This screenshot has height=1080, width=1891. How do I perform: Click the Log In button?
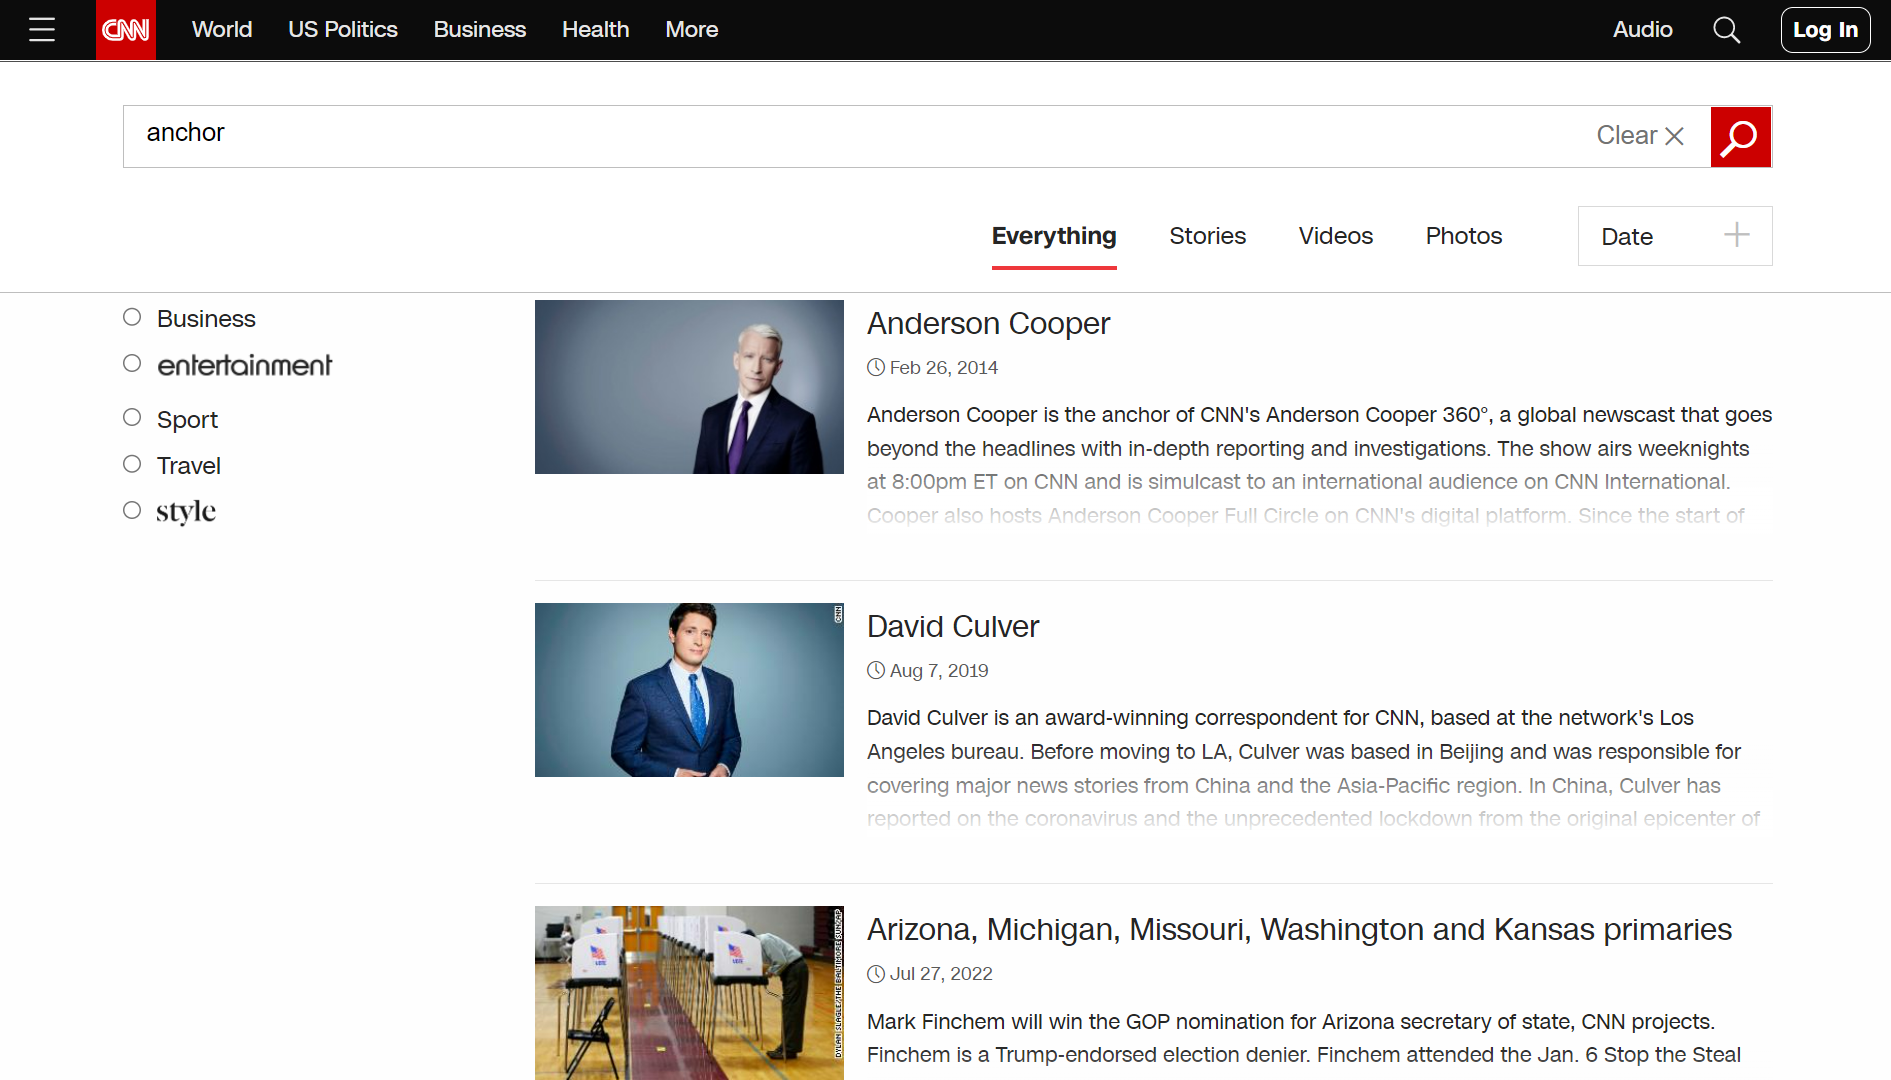coord(1825,30)
